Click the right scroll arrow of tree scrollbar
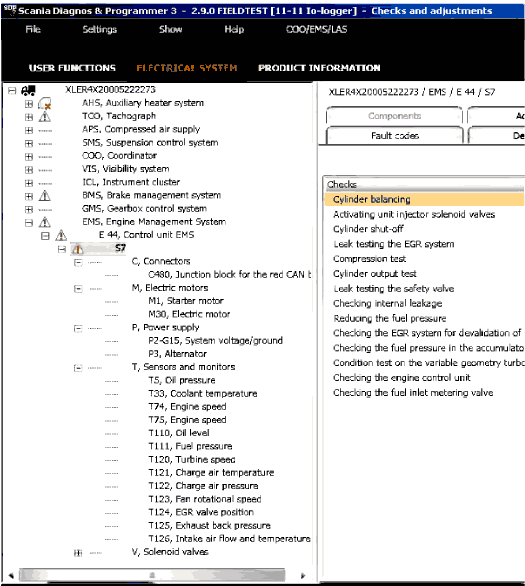Viewport: 525px width, 586px height. click(302, 575)
